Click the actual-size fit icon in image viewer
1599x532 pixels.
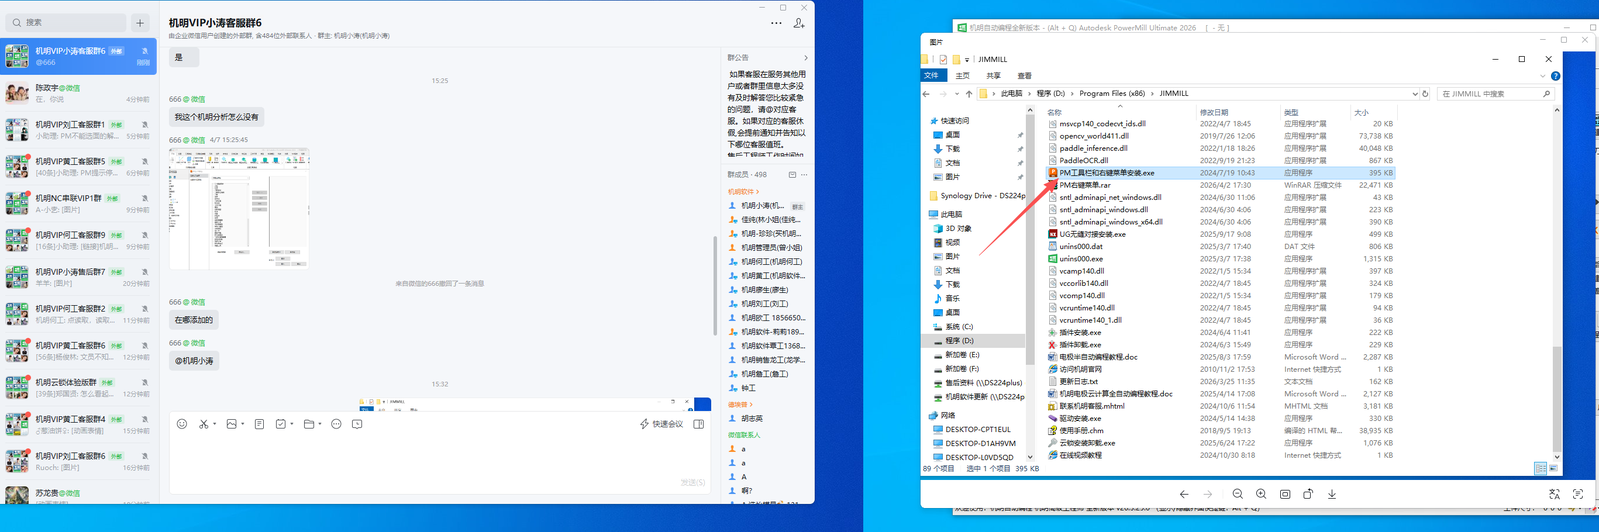(x=1285, y=494)
